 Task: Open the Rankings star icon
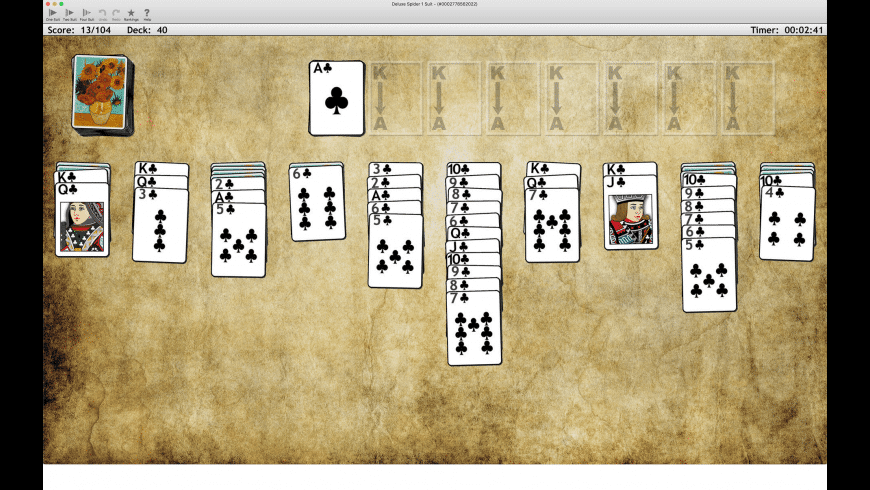pyautogui.click(x=131, y=14)
